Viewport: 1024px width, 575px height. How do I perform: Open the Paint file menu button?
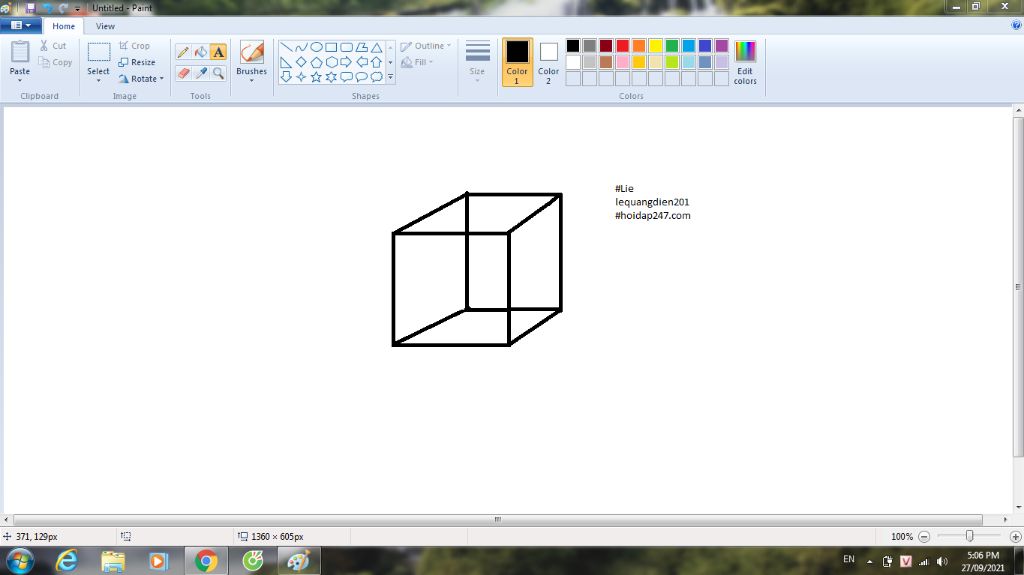[21, 25]
